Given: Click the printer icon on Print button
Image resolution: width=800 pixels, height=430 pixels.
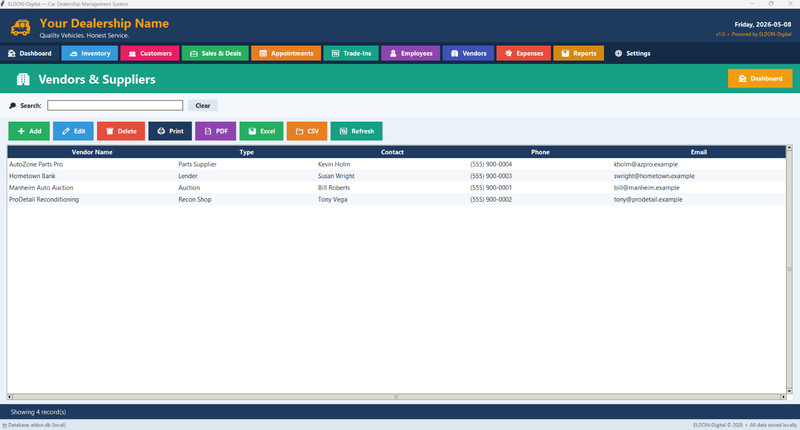Looking at the screenshot, I should click(161, 131).
